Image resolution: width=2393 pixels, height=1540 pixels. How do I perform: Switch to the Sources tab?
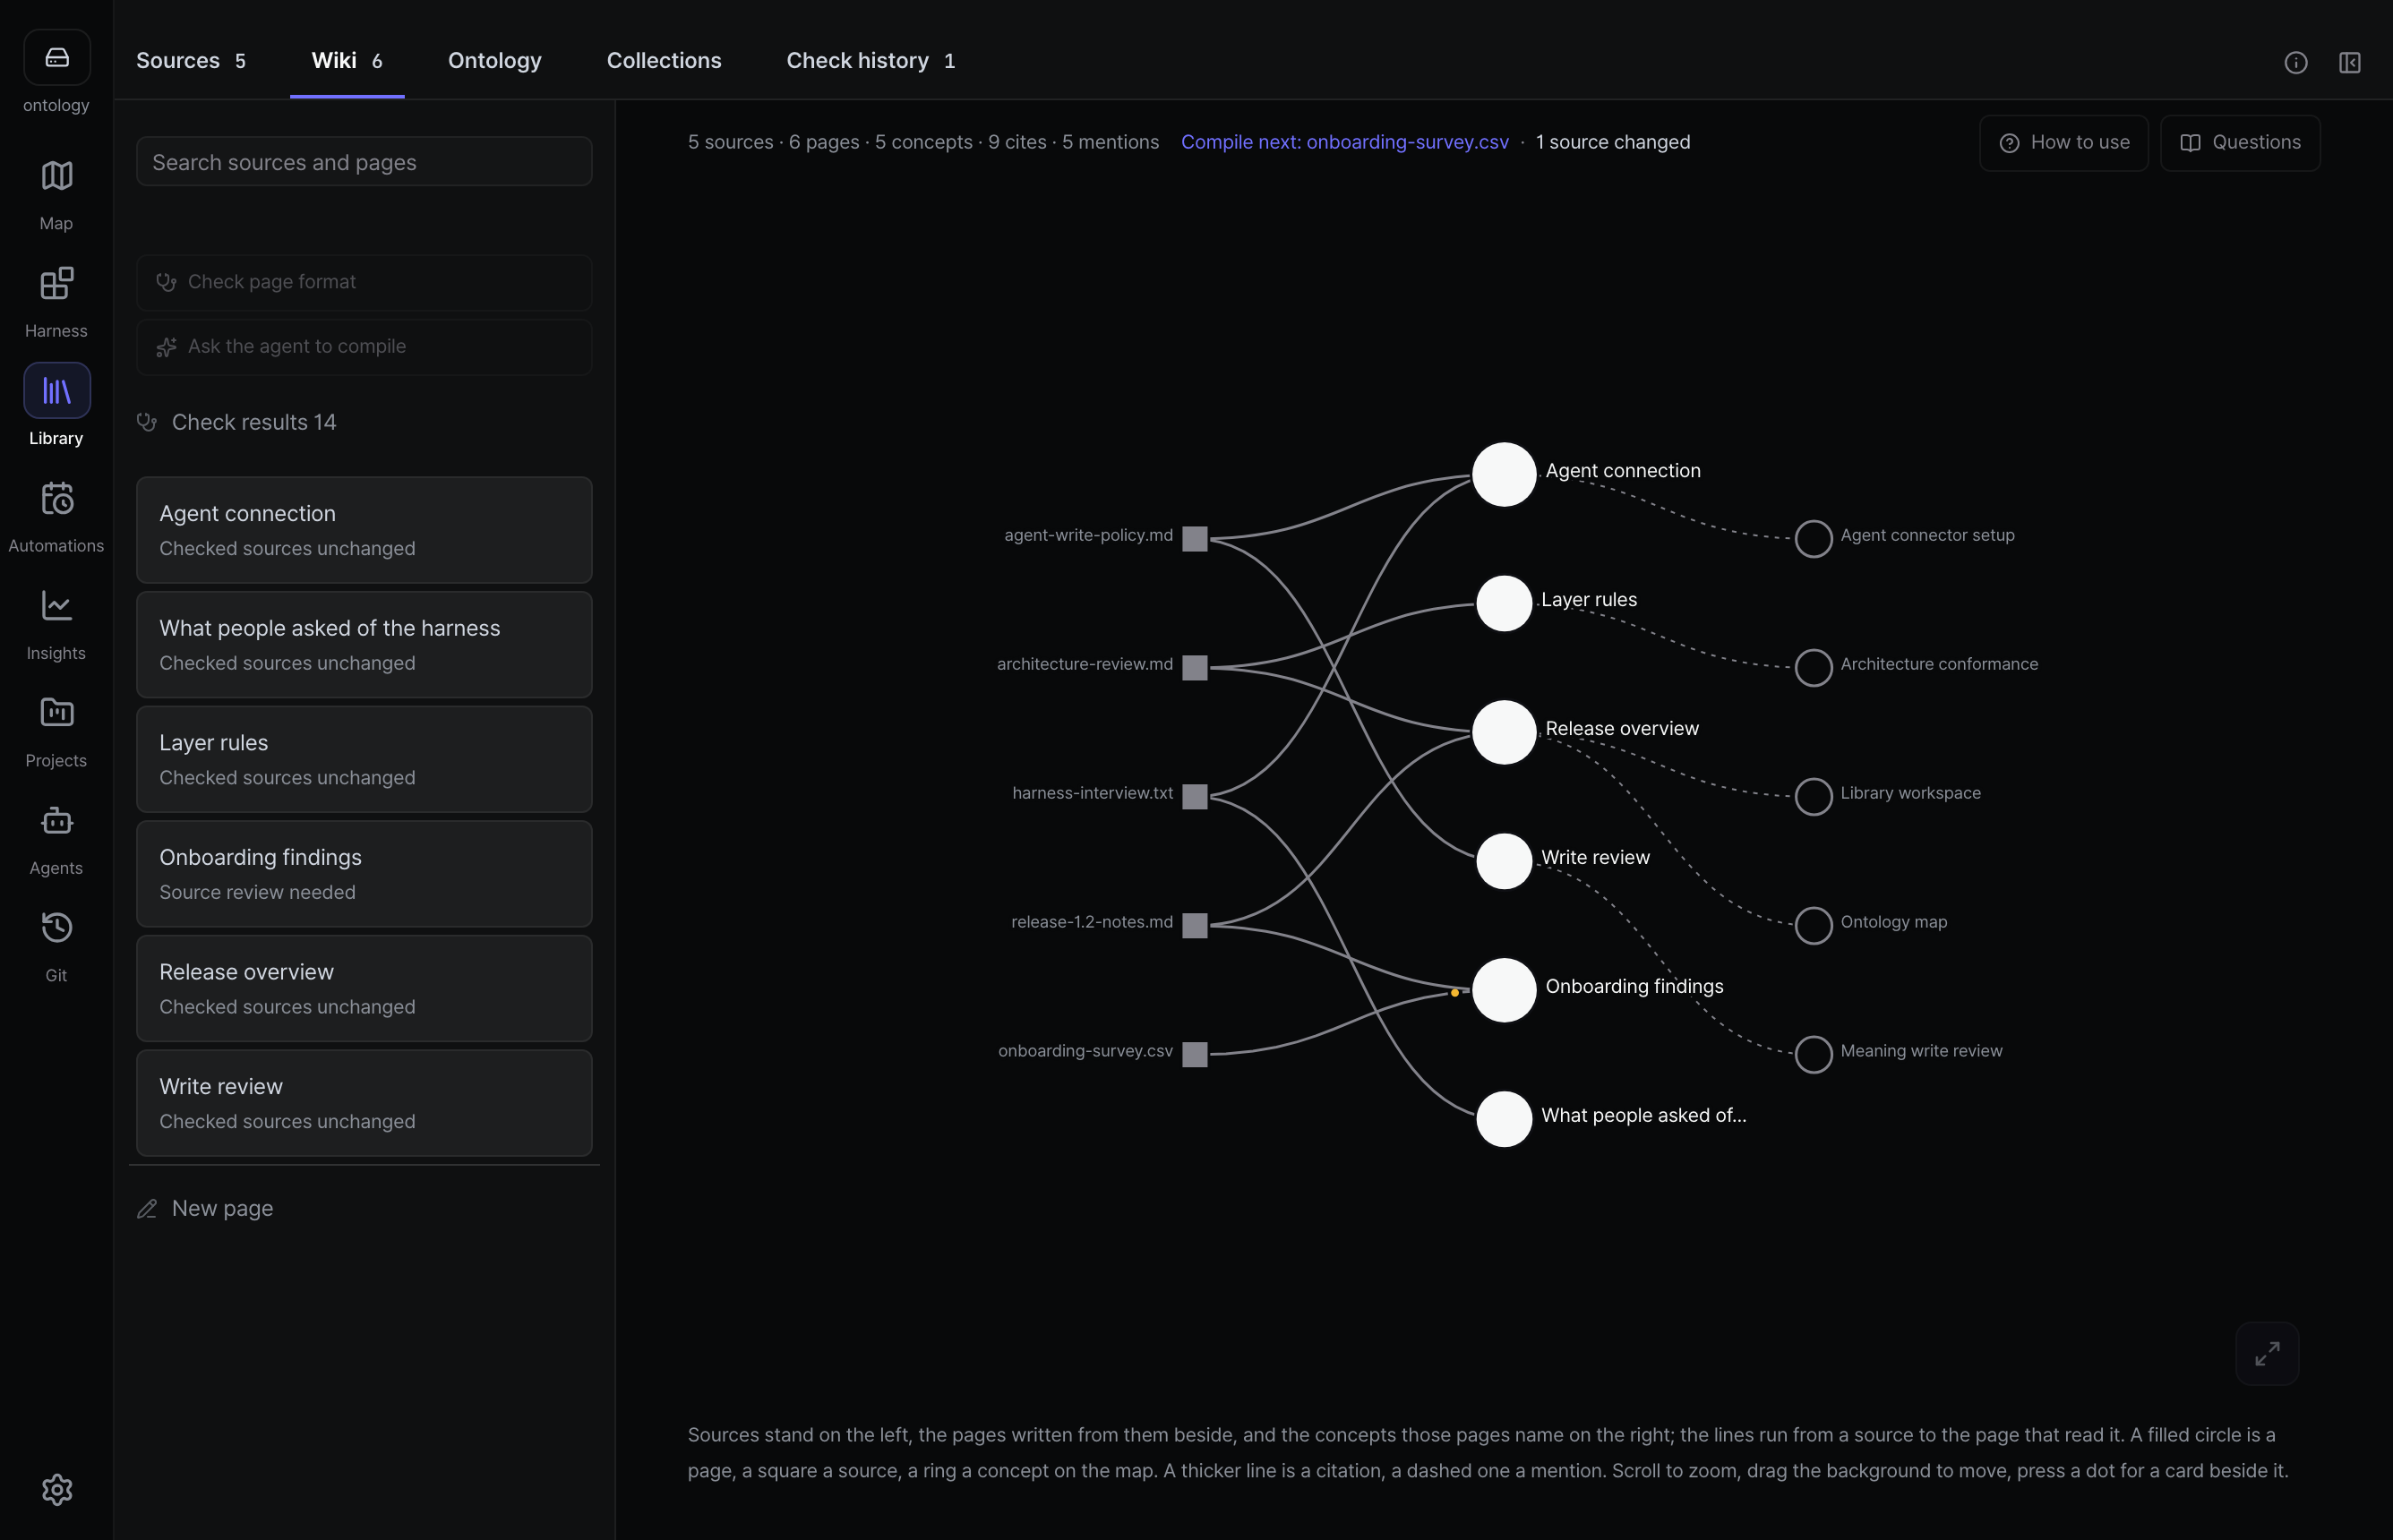191,60
